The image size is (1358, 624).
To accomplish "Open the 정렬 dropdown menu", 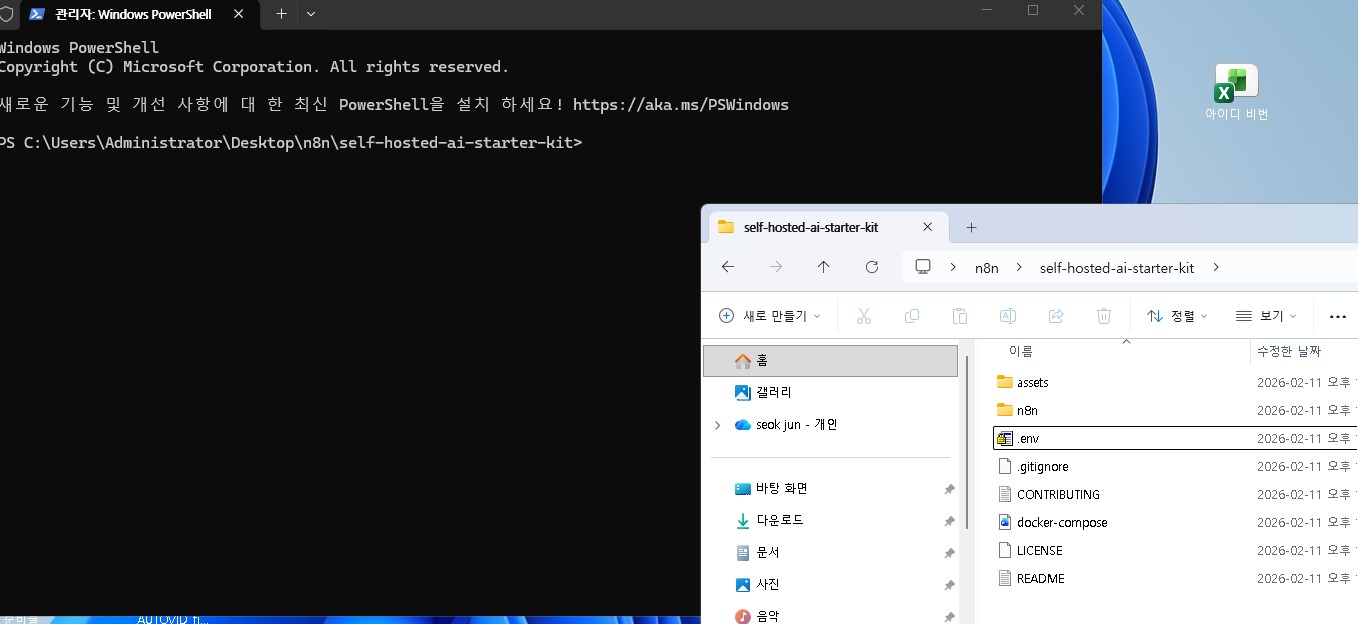I will click(1177, 316).
